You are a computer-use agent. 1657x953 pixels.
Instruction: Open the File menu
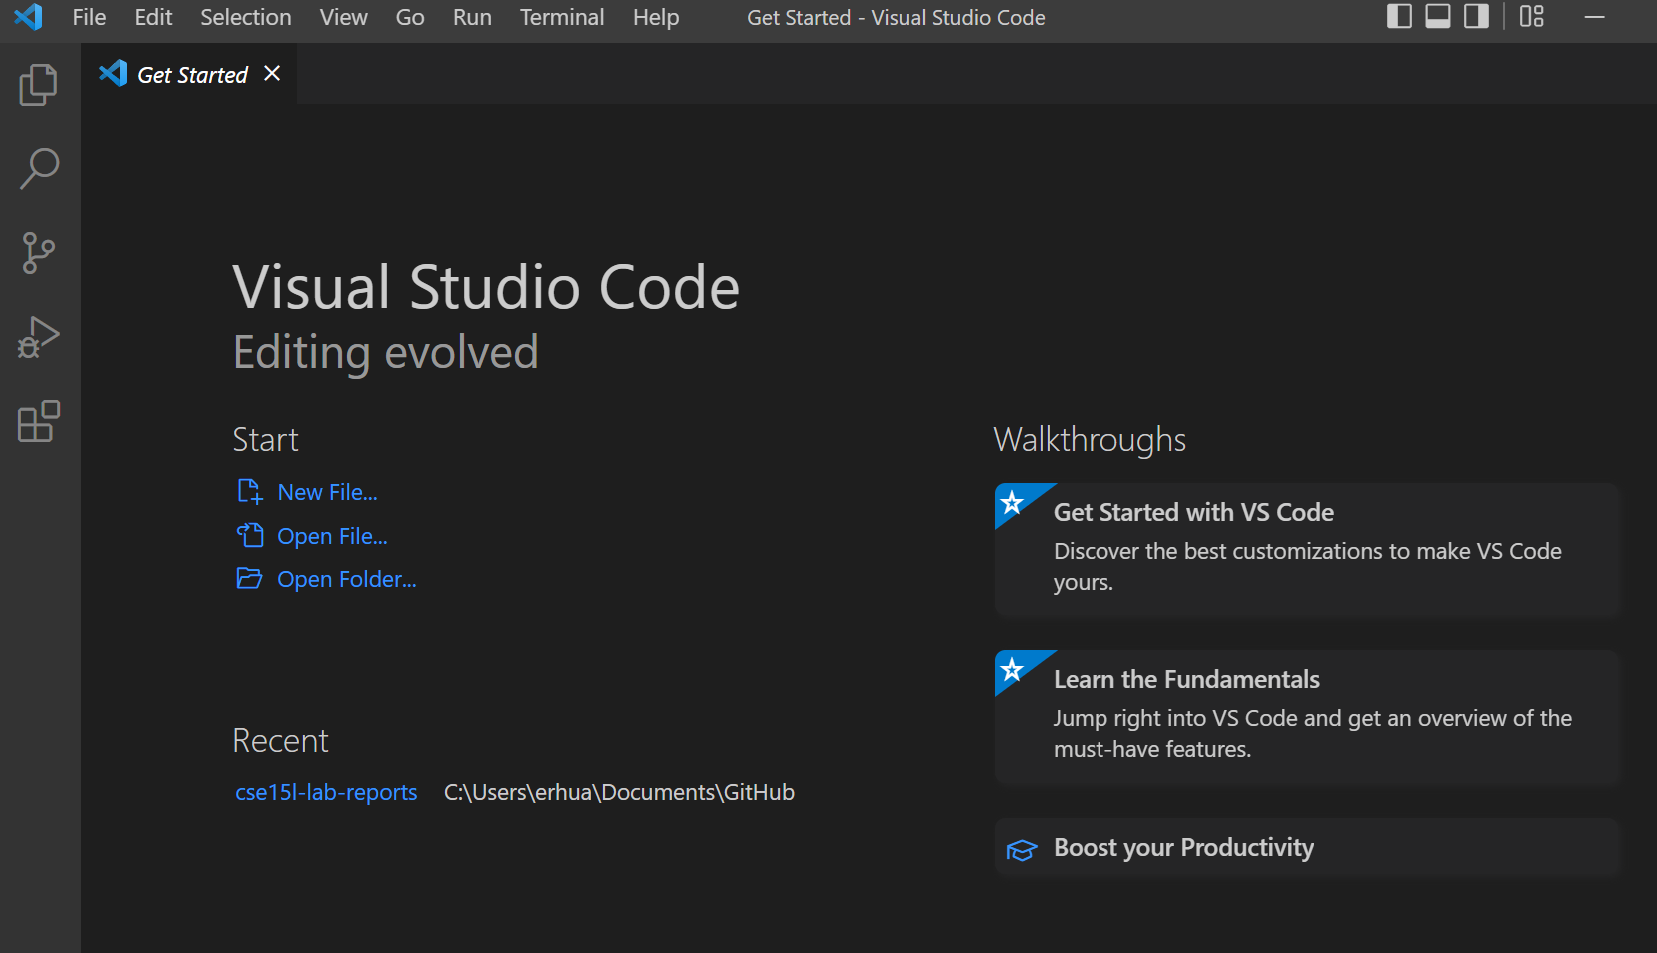(x=89, y=17)
